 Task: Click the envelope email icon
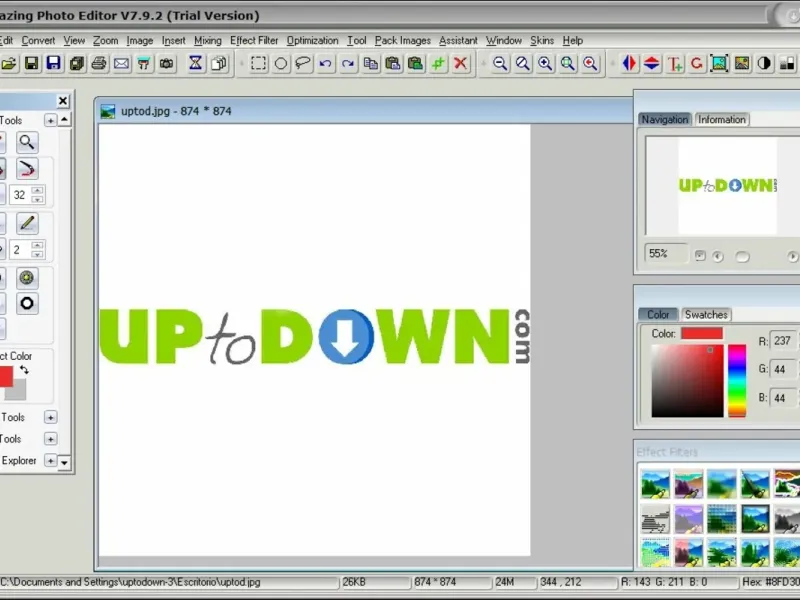point(121,64)
